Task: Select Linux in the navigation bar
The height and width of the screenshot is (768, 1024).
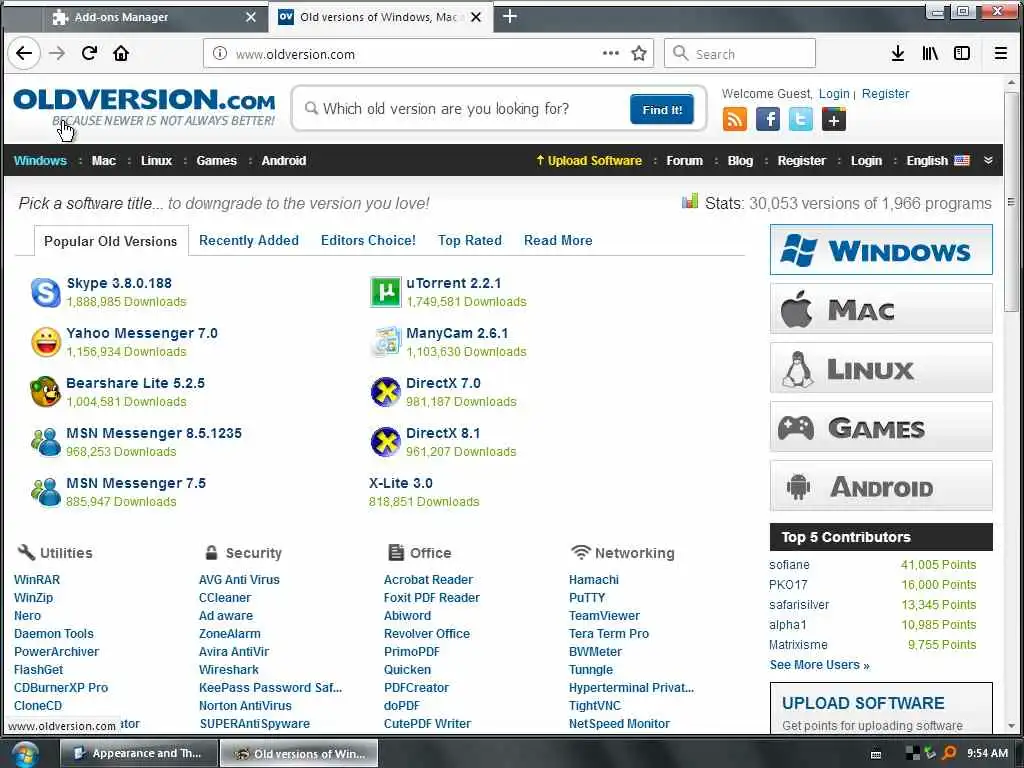Action: click(156, 161)
